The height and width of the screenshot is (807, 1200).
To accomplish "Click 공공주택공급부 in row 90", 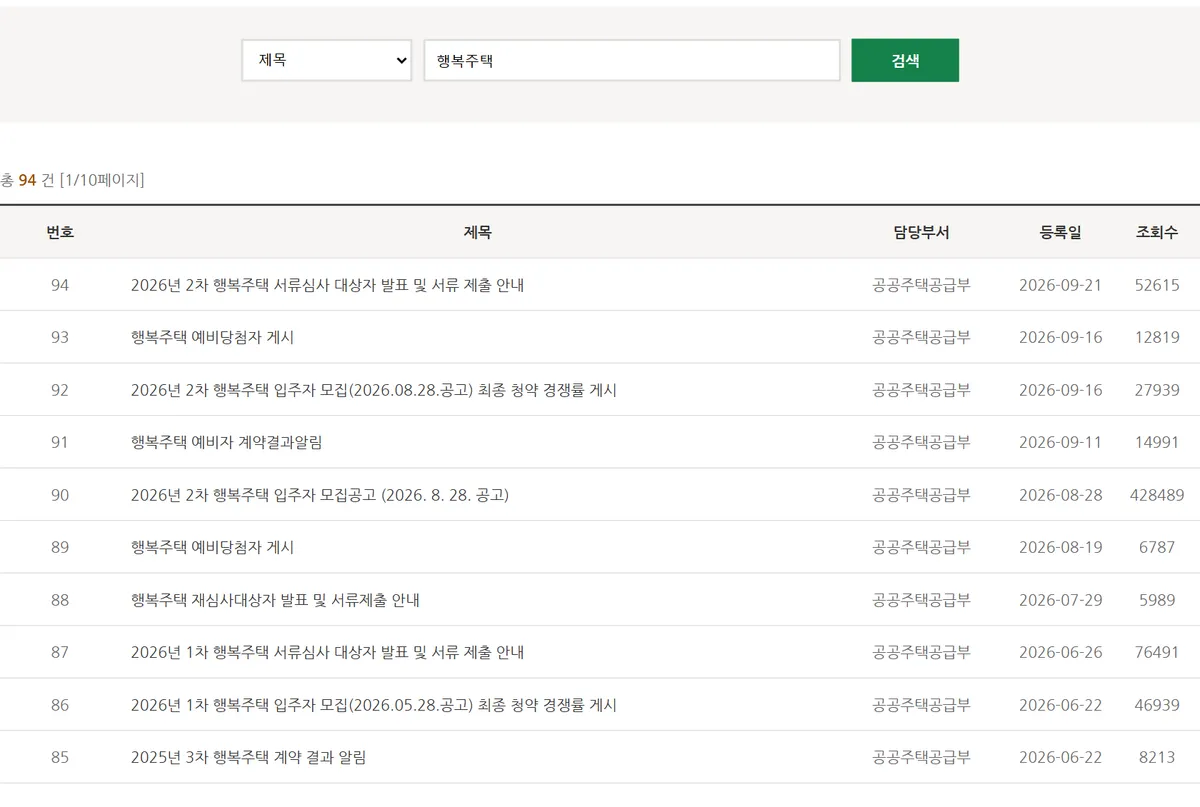I will [921, 495].
